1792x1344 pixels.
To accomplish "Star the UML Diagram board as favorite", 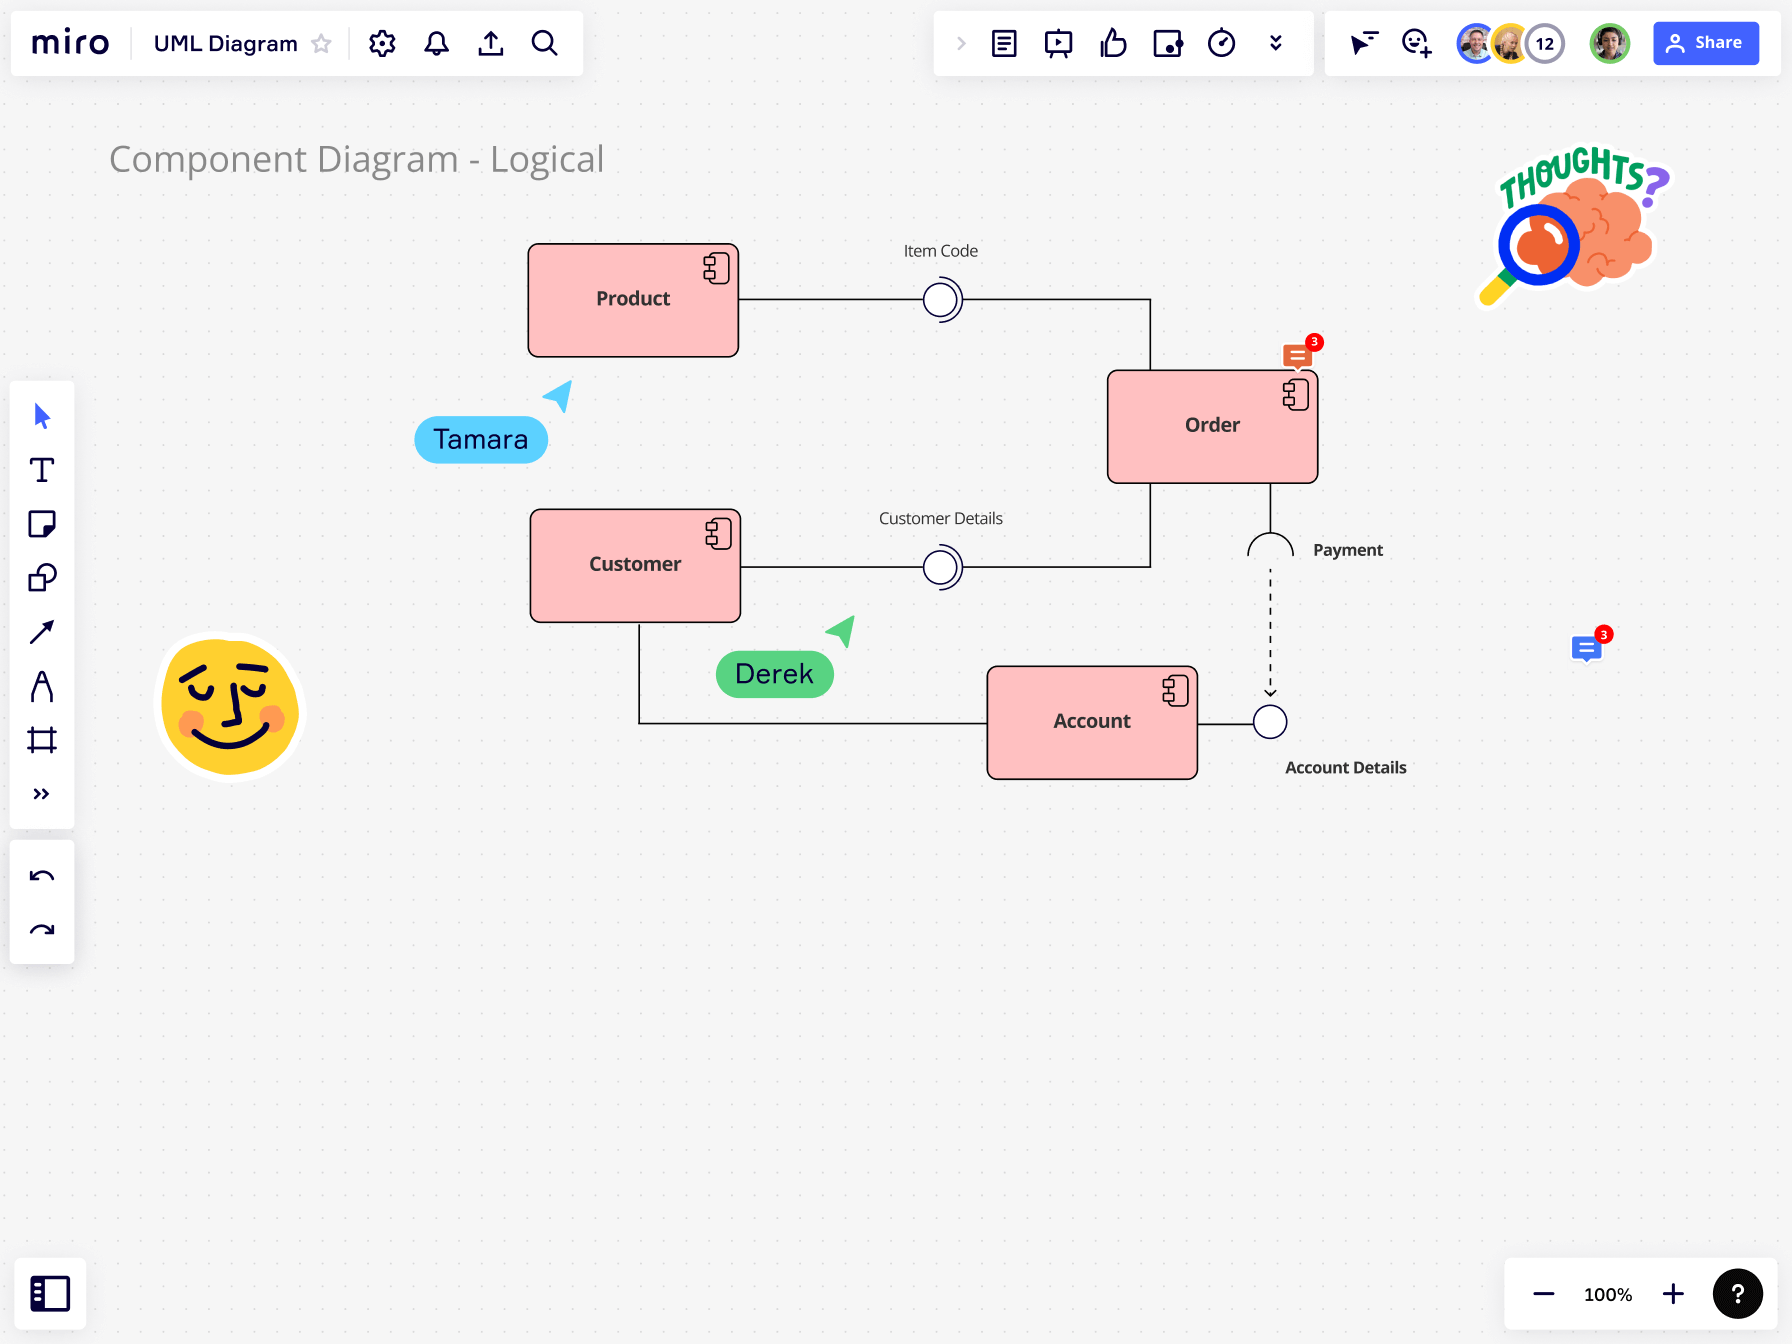I will coord(321,43).
